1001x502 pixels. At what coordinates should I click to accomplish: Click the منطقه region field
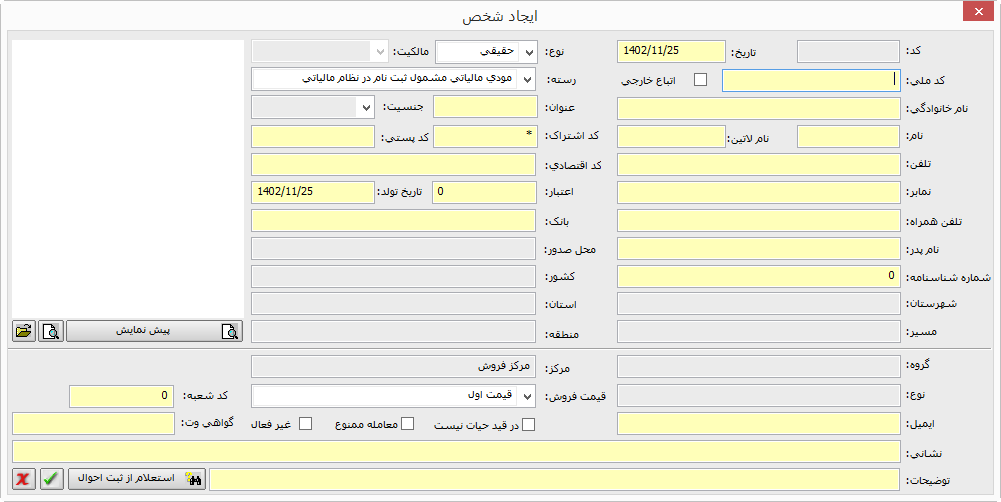pyautogui.click(x=393, y=331)
